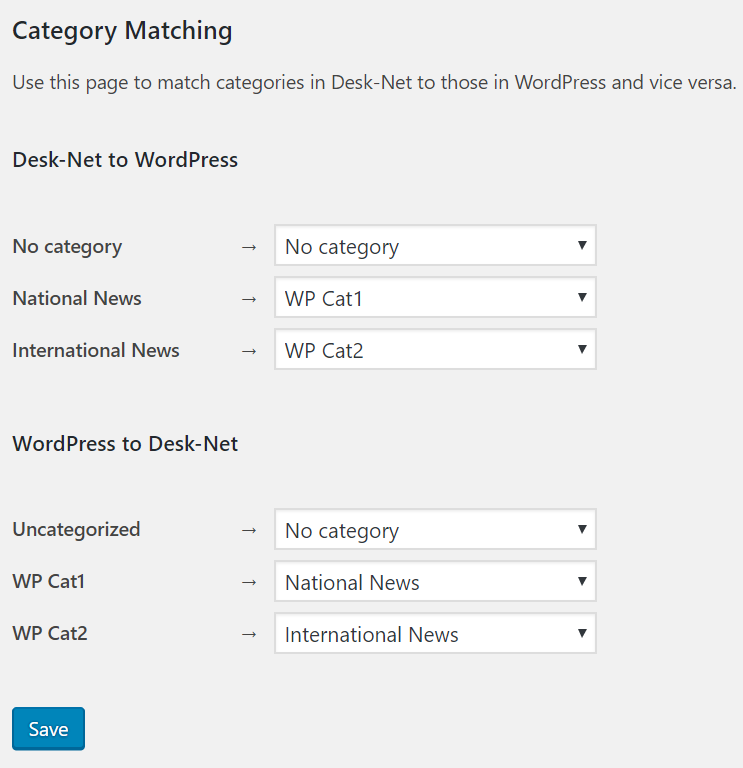Click the 'No category' label in Desk-Net section
This screenshot has width=743, height=768.
pyautogui.click(x=67, y=247)
